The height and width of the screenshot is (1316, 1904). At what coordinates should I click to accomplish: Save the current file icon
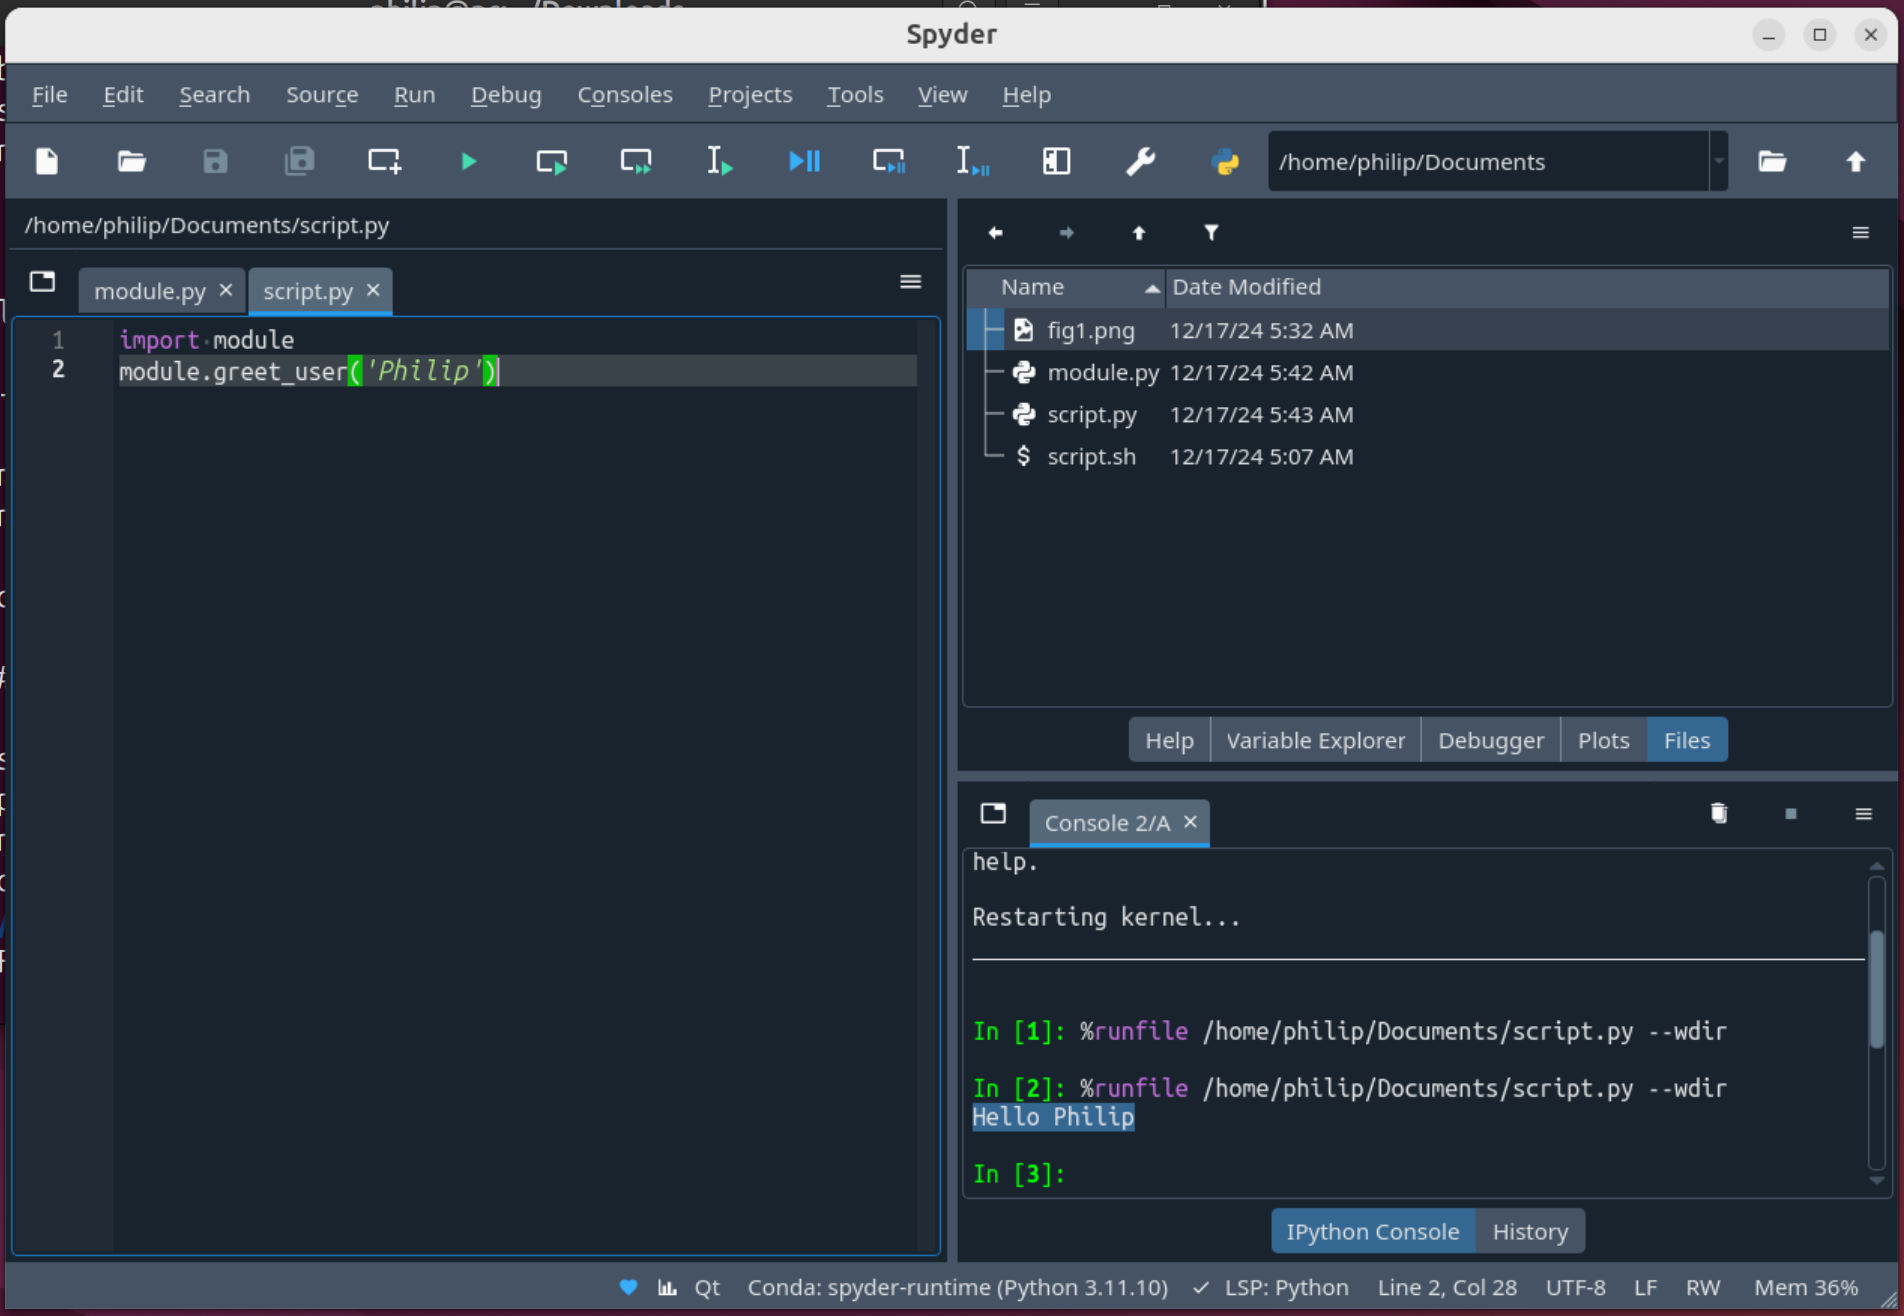[215, 161]
